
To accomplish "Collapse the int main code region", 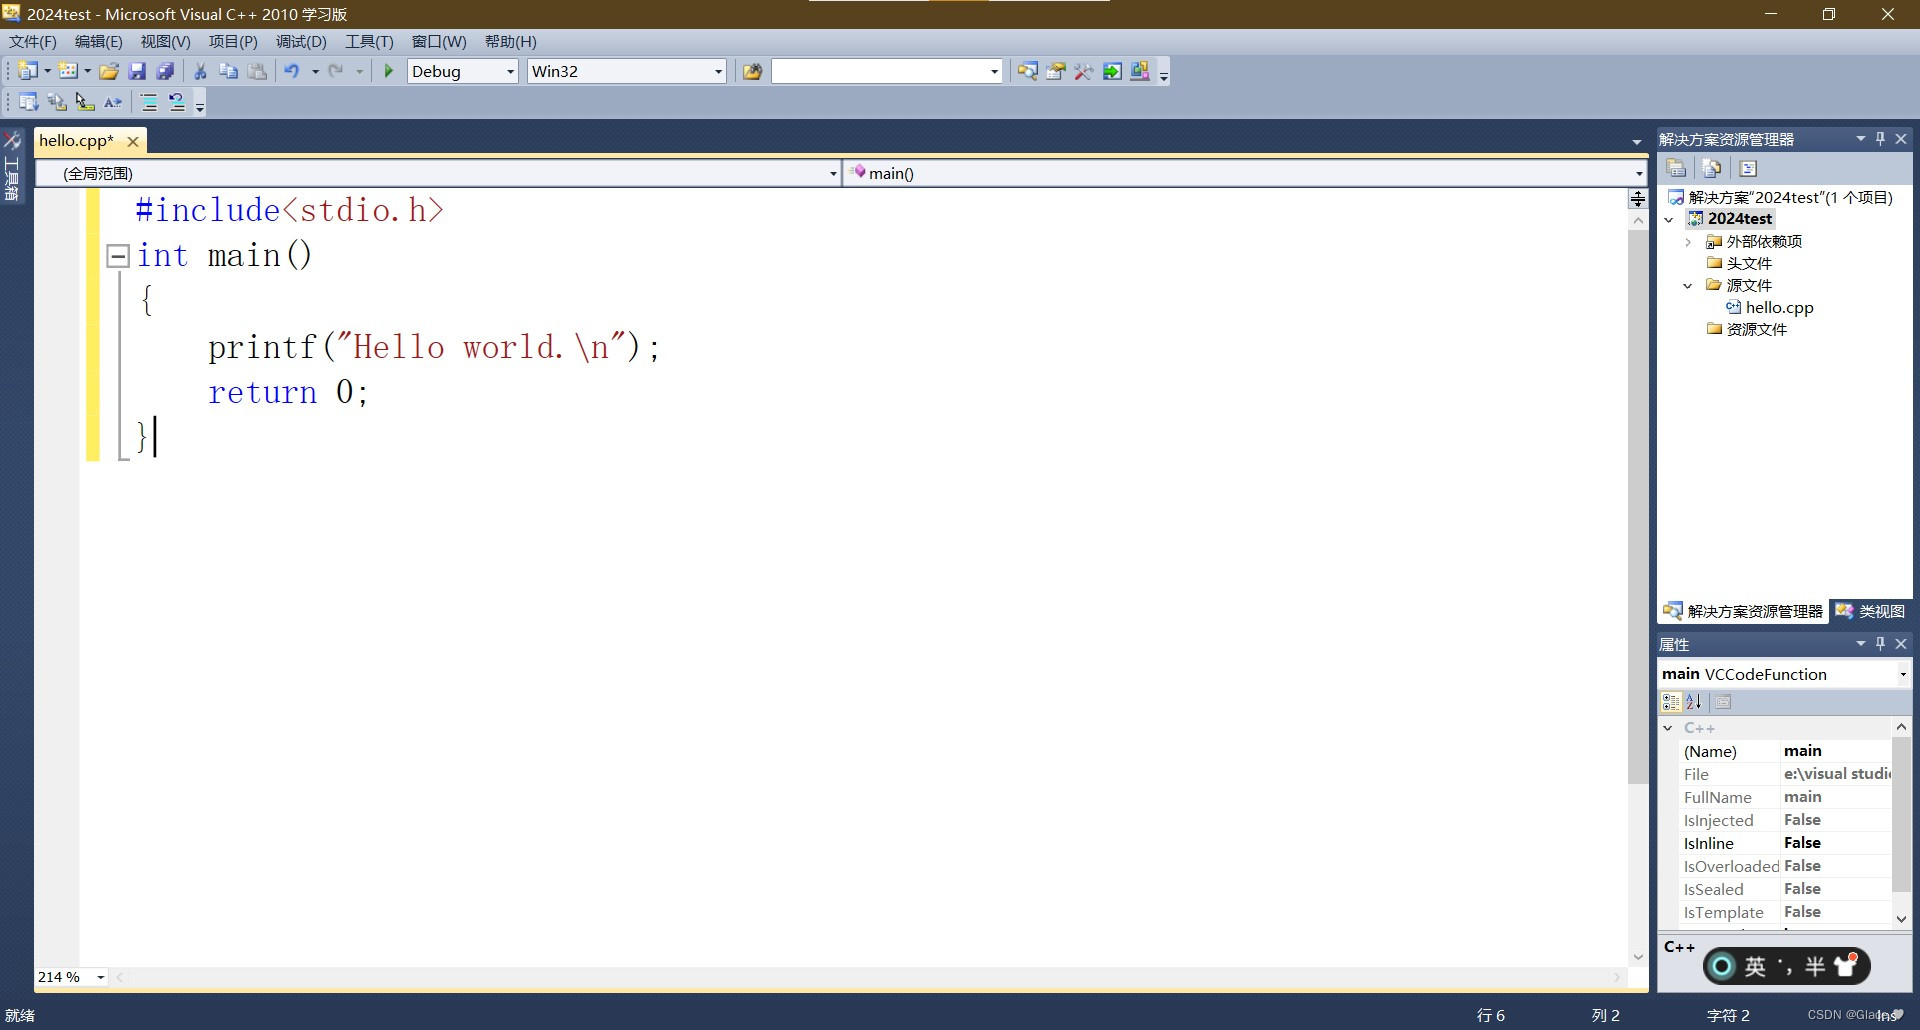I will (x=117, y=255).
